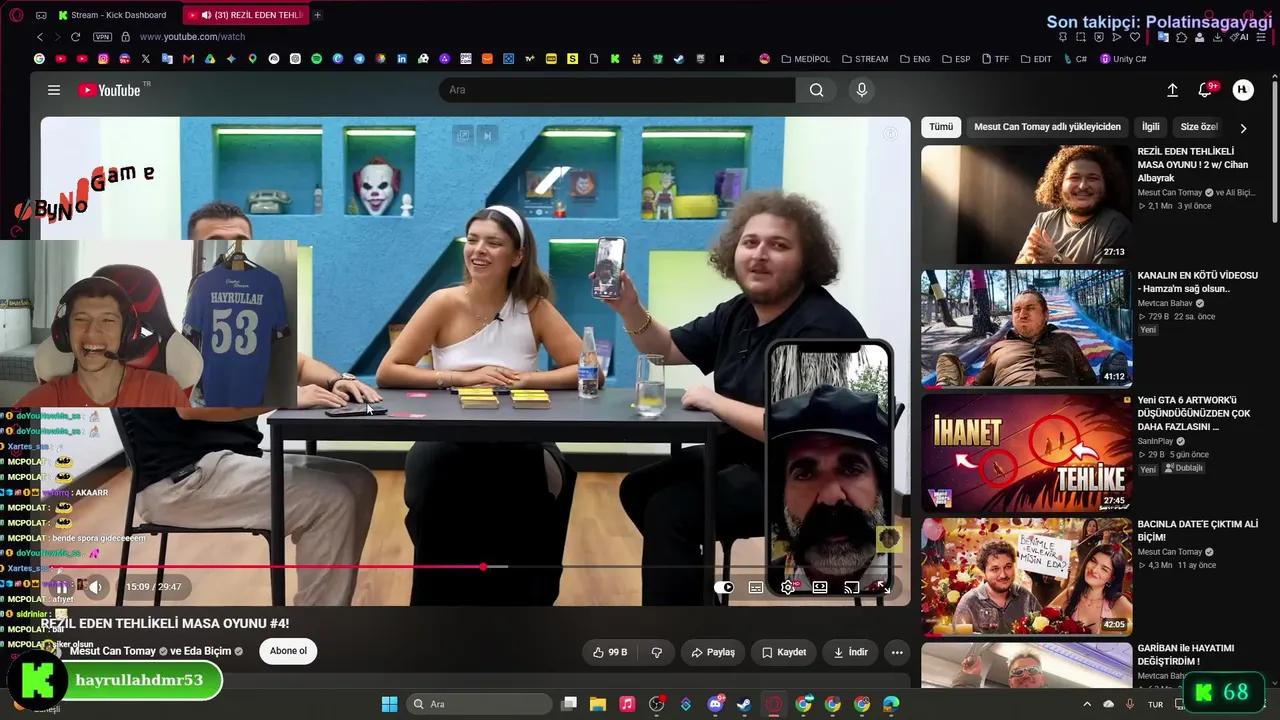Start voice search with microphone icon
The height and width of the screenshot is (720, 1280).
(862, 90)
